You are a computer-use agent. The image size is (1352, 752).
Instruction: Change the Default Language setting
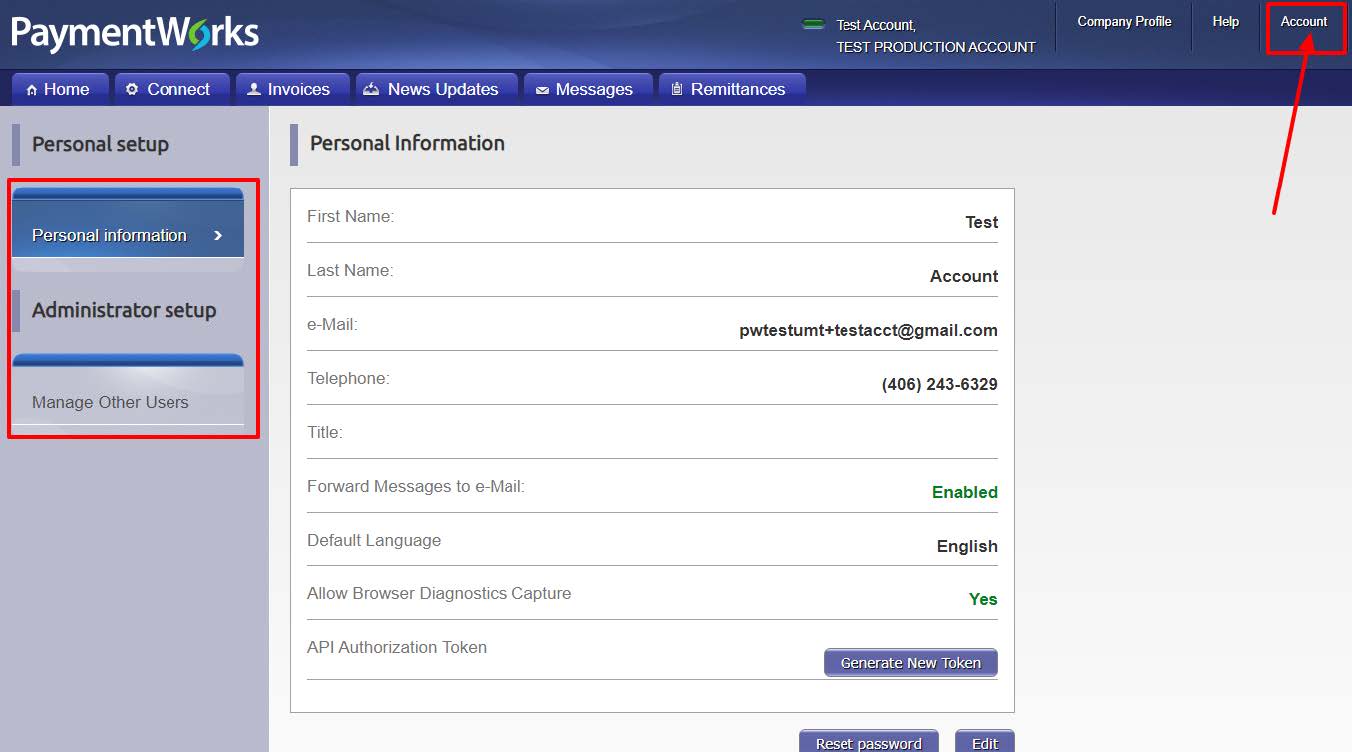pos(966,546)
